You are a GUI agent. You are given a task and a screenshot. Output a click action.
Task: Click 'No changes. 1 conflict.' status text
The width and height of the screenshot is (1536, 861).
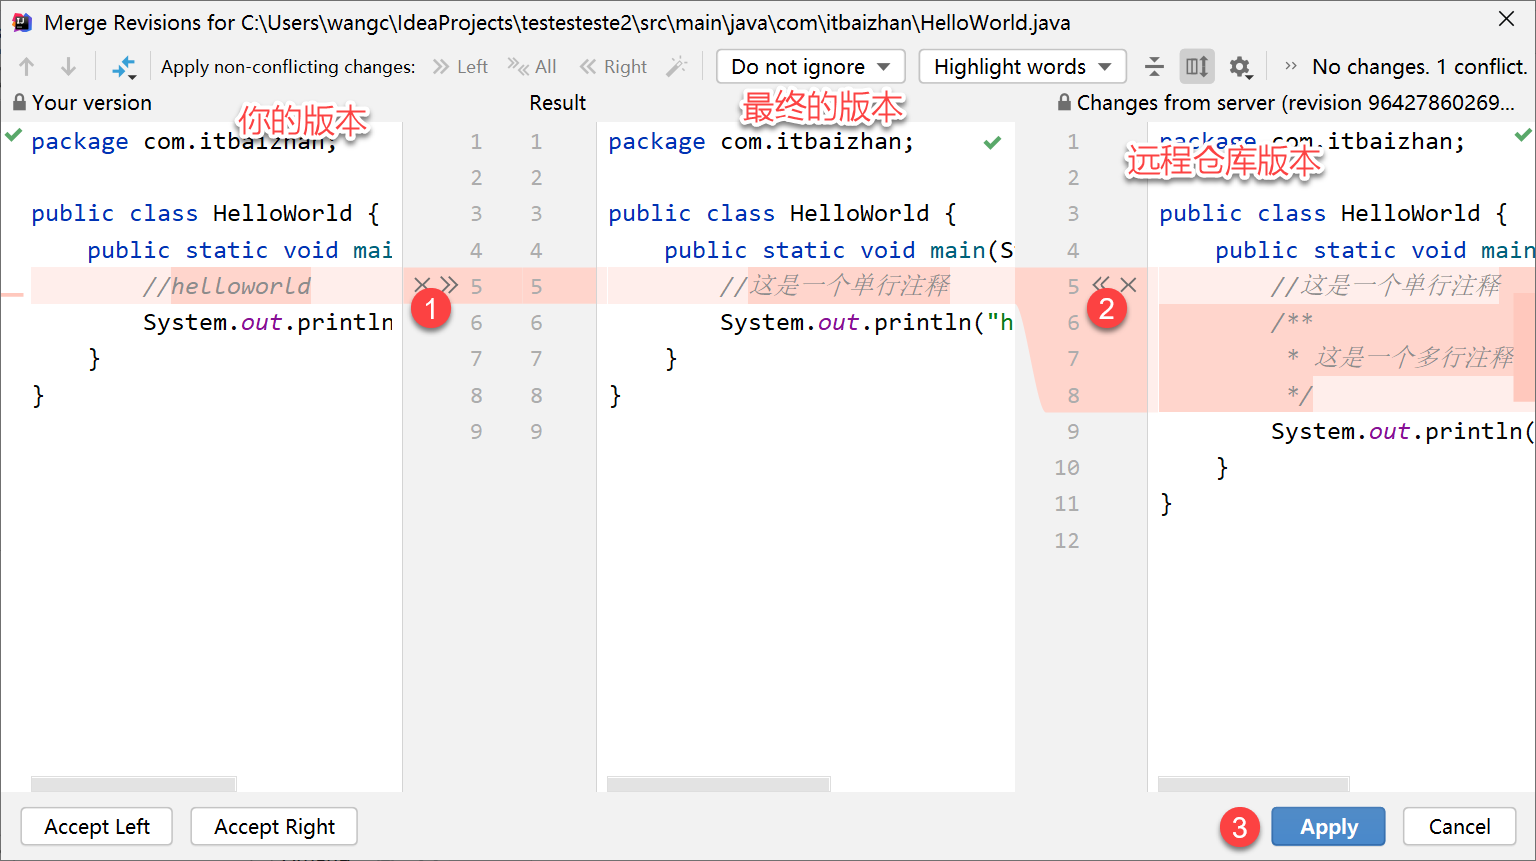[1419, 67]
